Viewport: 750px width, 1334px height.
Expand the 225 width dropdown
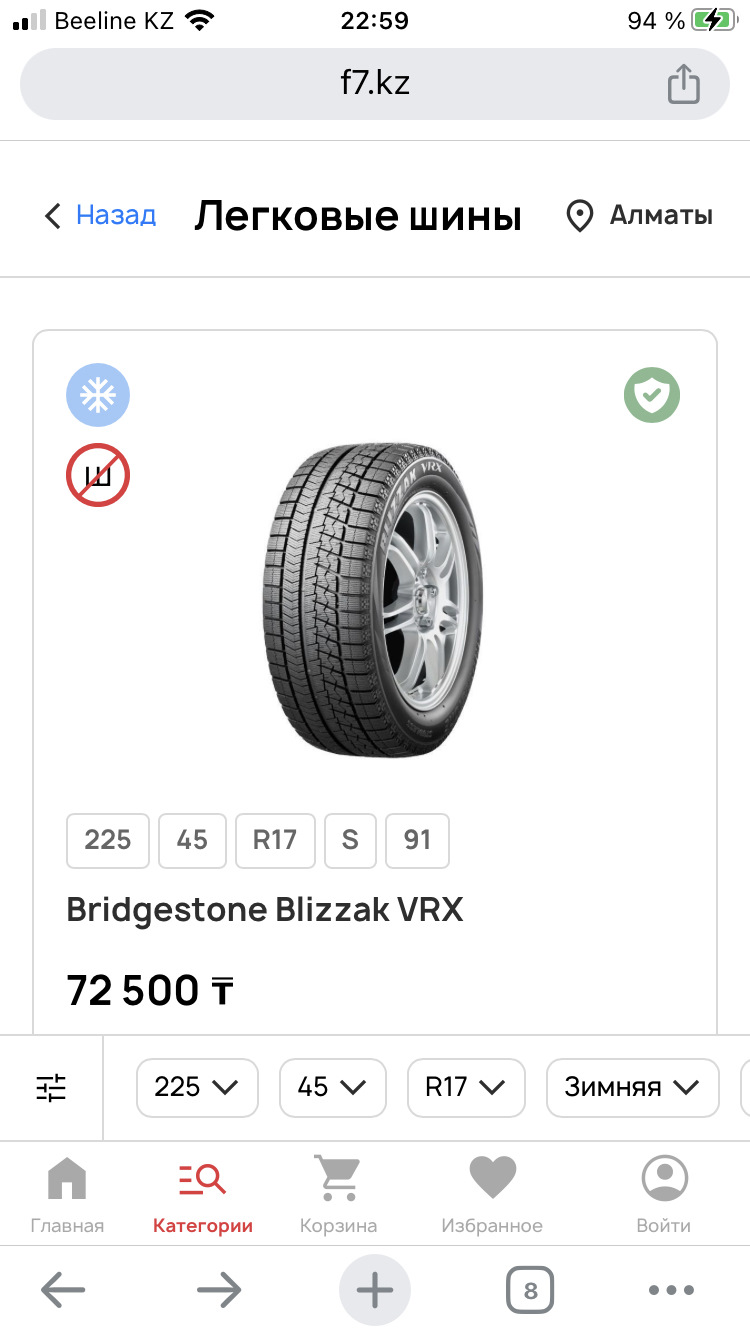pyautogui.click(x=197, y=1087)
